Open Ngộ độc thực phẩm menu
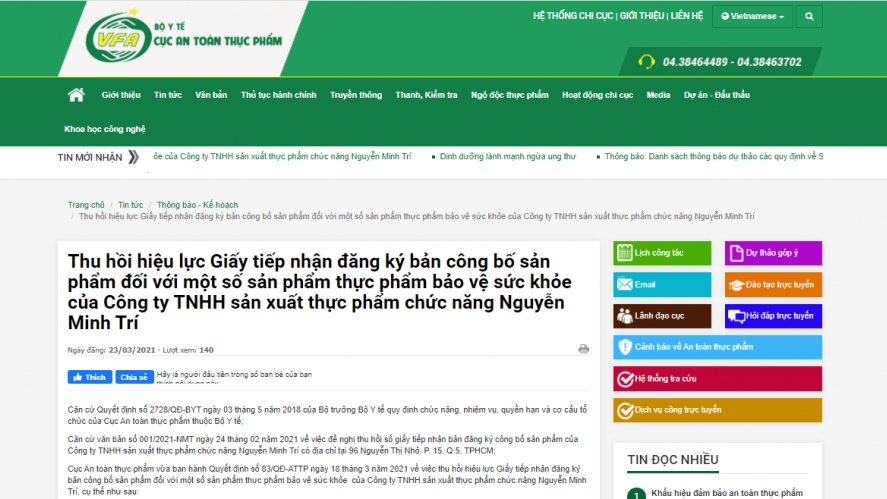This screenshot has width=887, height=499. (510, 95)
